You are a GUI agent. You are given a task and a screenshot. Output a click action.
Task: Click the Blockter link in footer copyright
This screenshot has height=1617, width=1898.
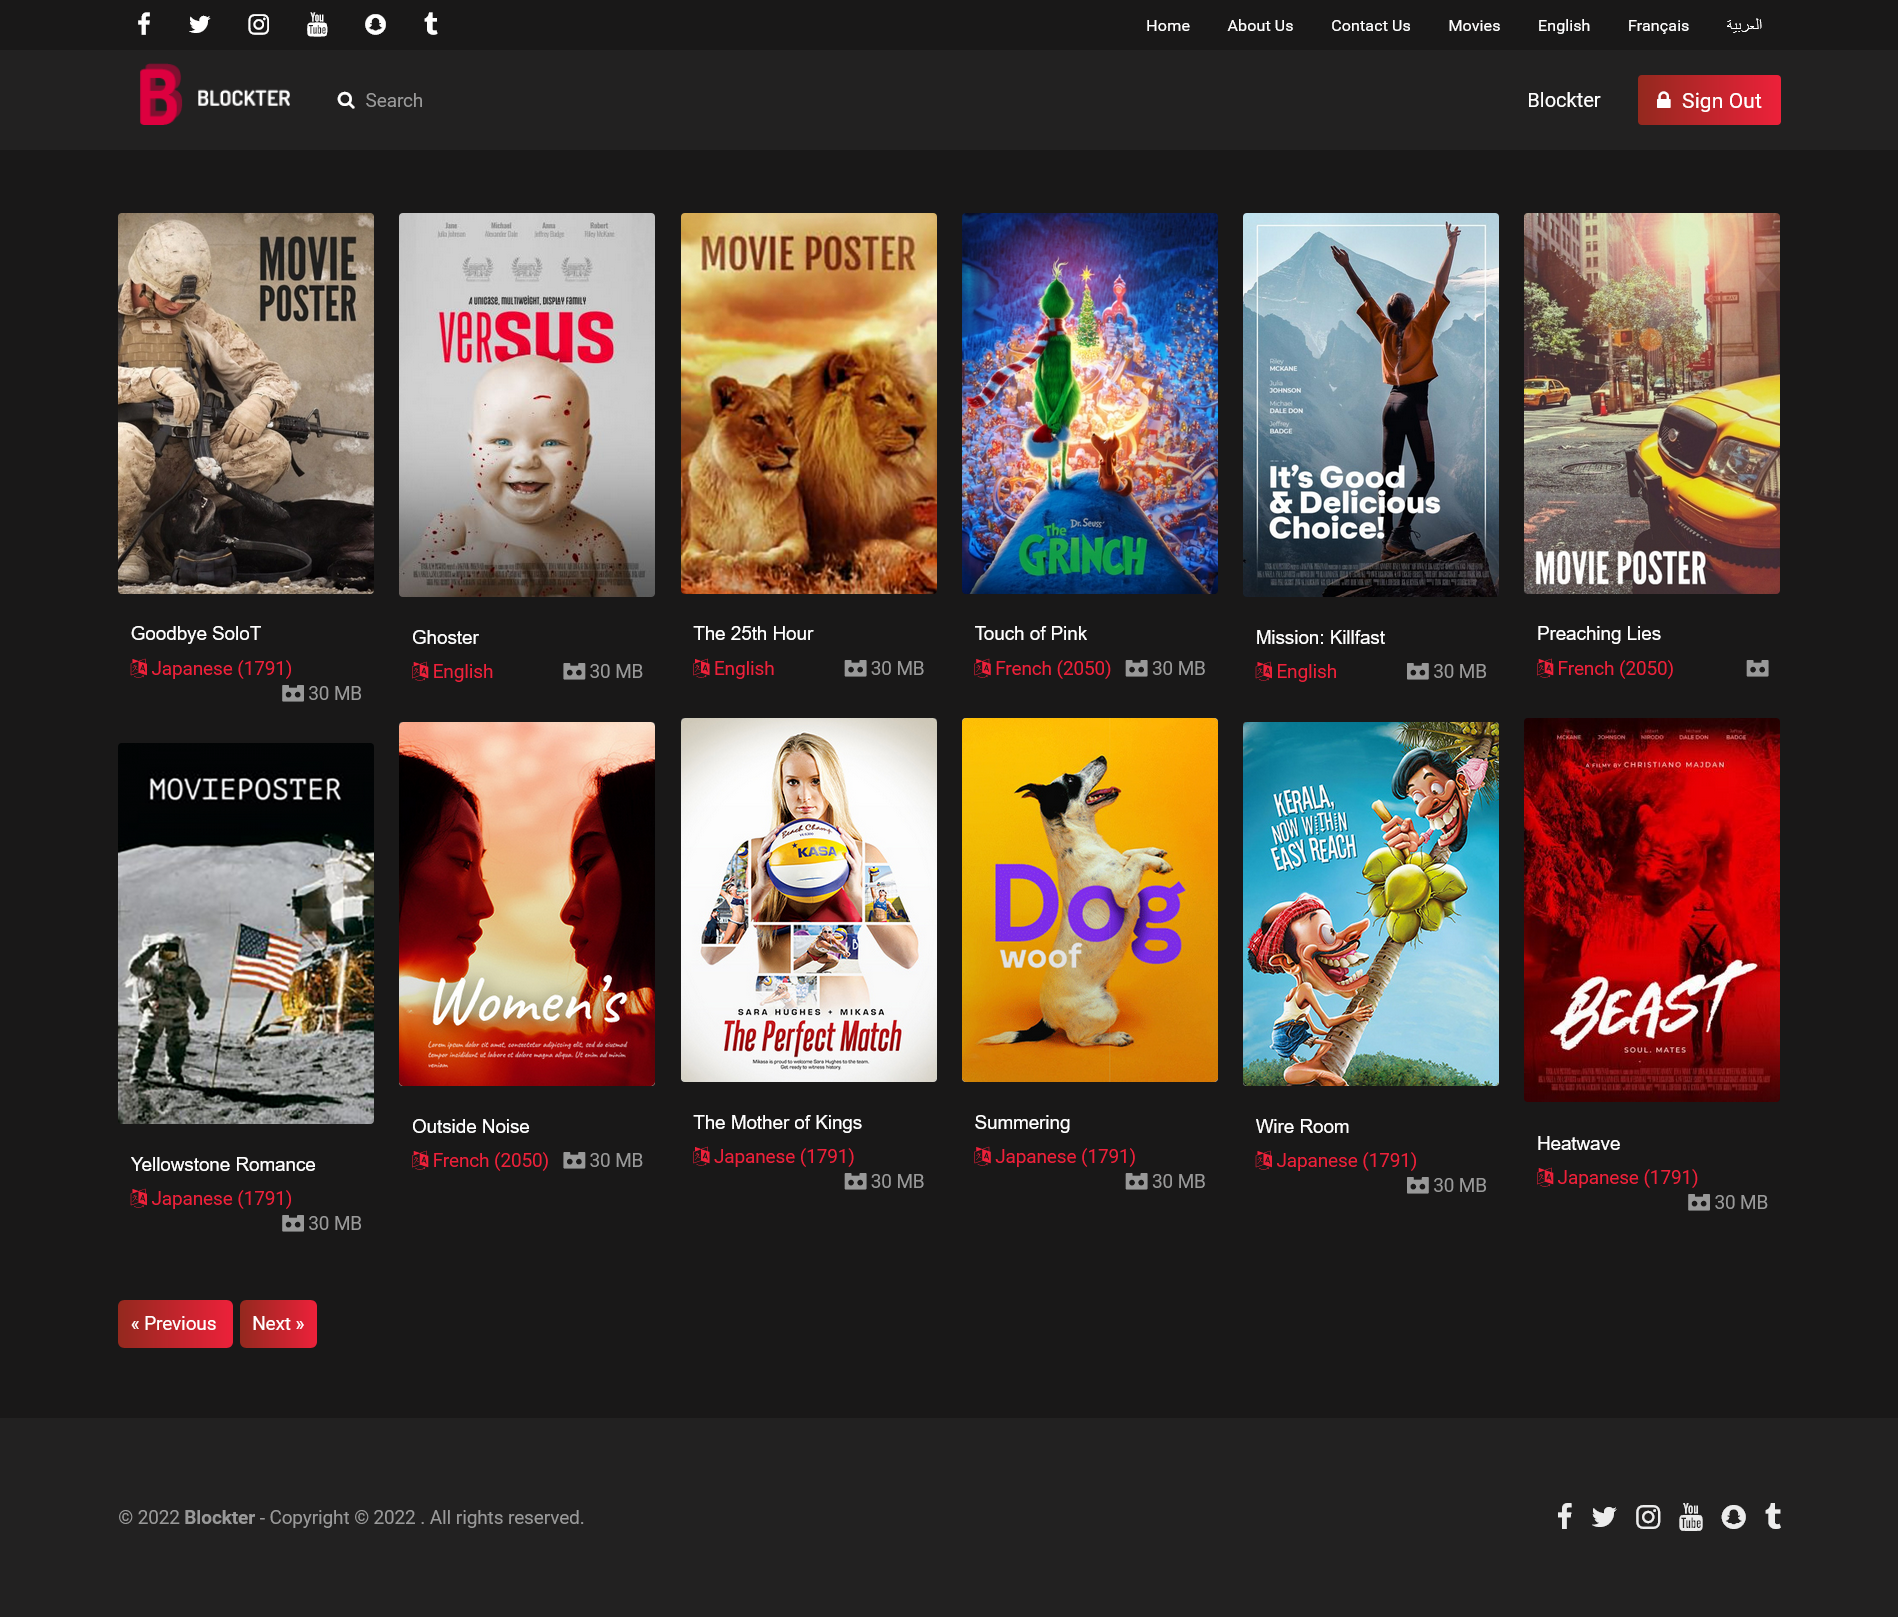pyautogui.click(x=219, y=1517)
